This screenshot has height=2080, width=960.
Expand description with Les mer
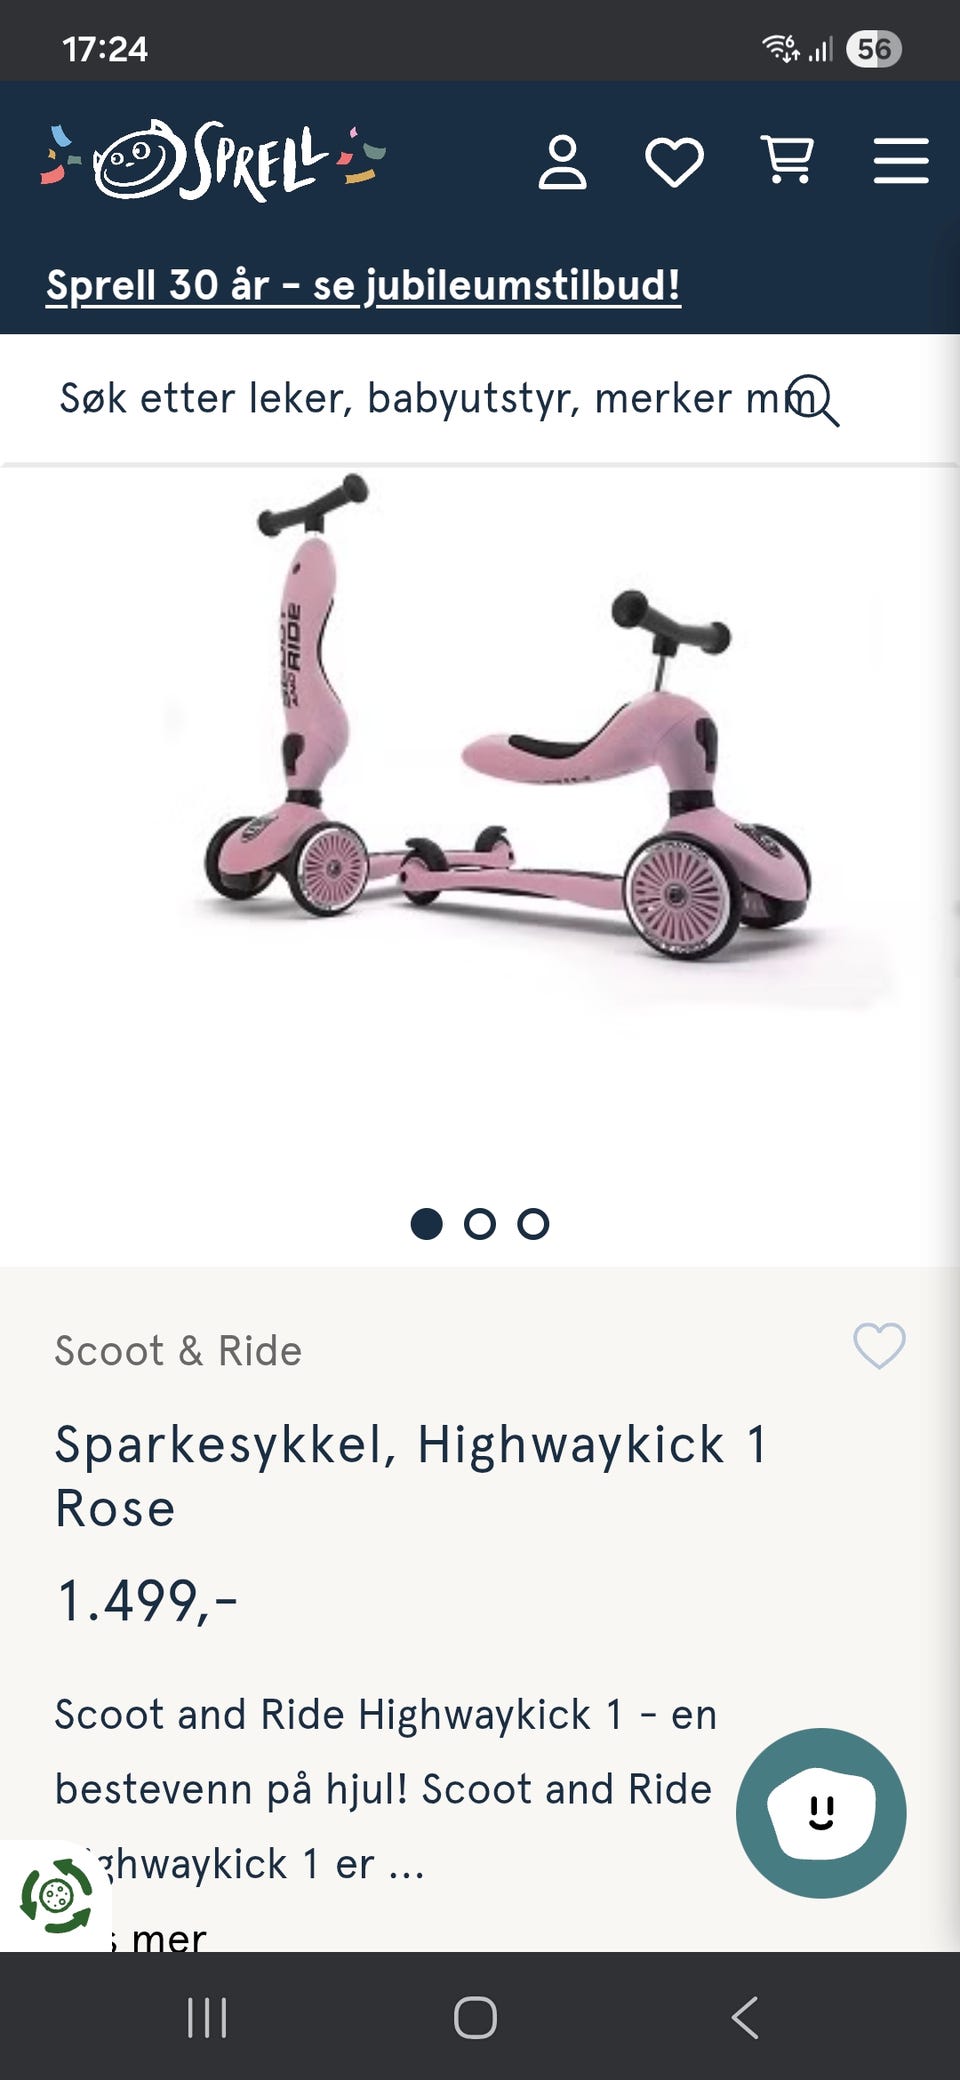pos(150,1938)
